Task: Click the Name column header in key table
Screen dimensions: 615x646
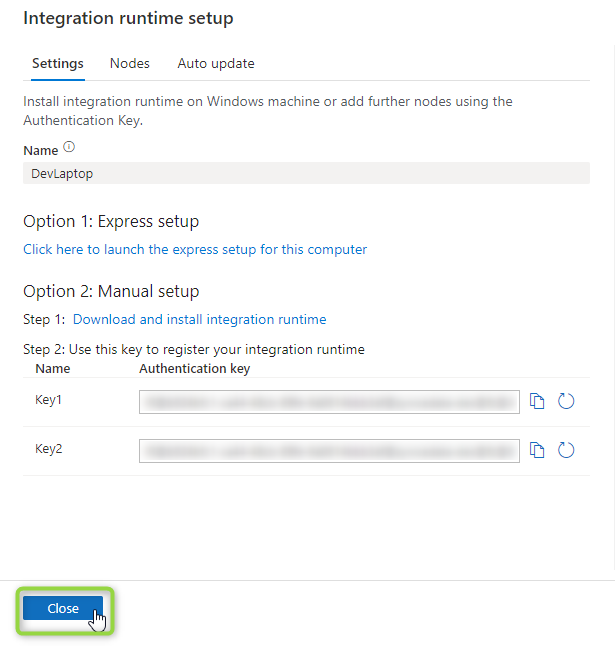Action: (53, 368)
